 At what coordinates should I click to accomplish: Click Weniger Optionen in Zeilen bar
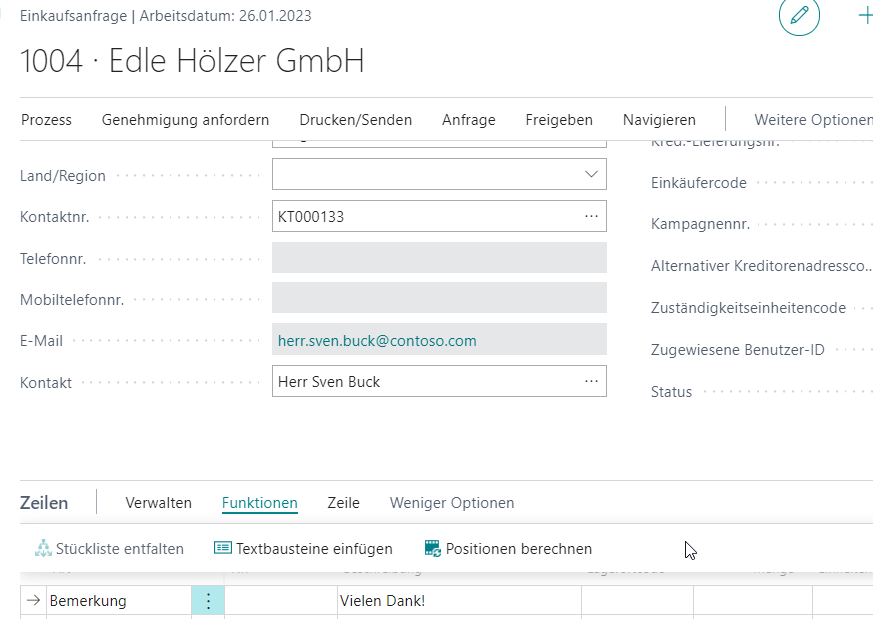tap(452, 503)
